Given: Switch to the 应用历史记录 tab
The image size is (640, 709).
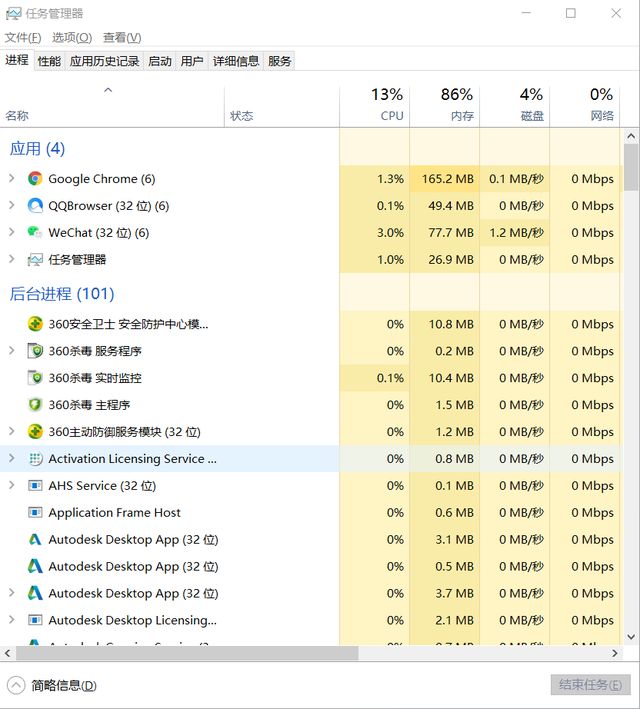Looking at the screenshot, I should point(104,61).
